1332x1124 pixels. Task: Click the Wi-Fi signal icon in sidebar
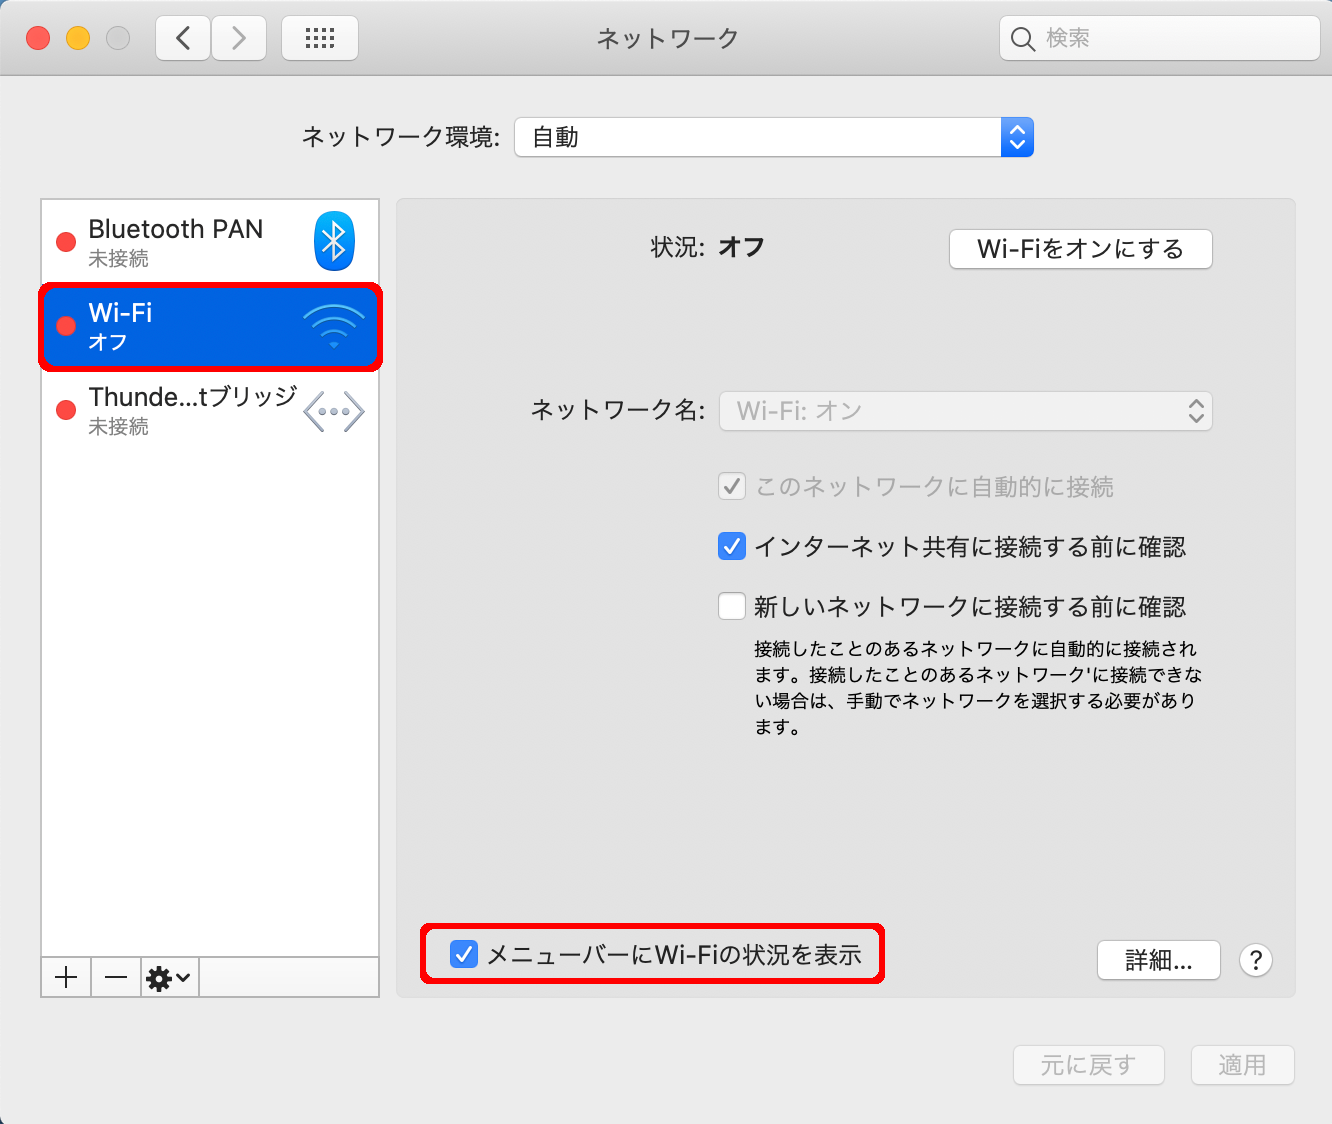click(x=334, y=326)
